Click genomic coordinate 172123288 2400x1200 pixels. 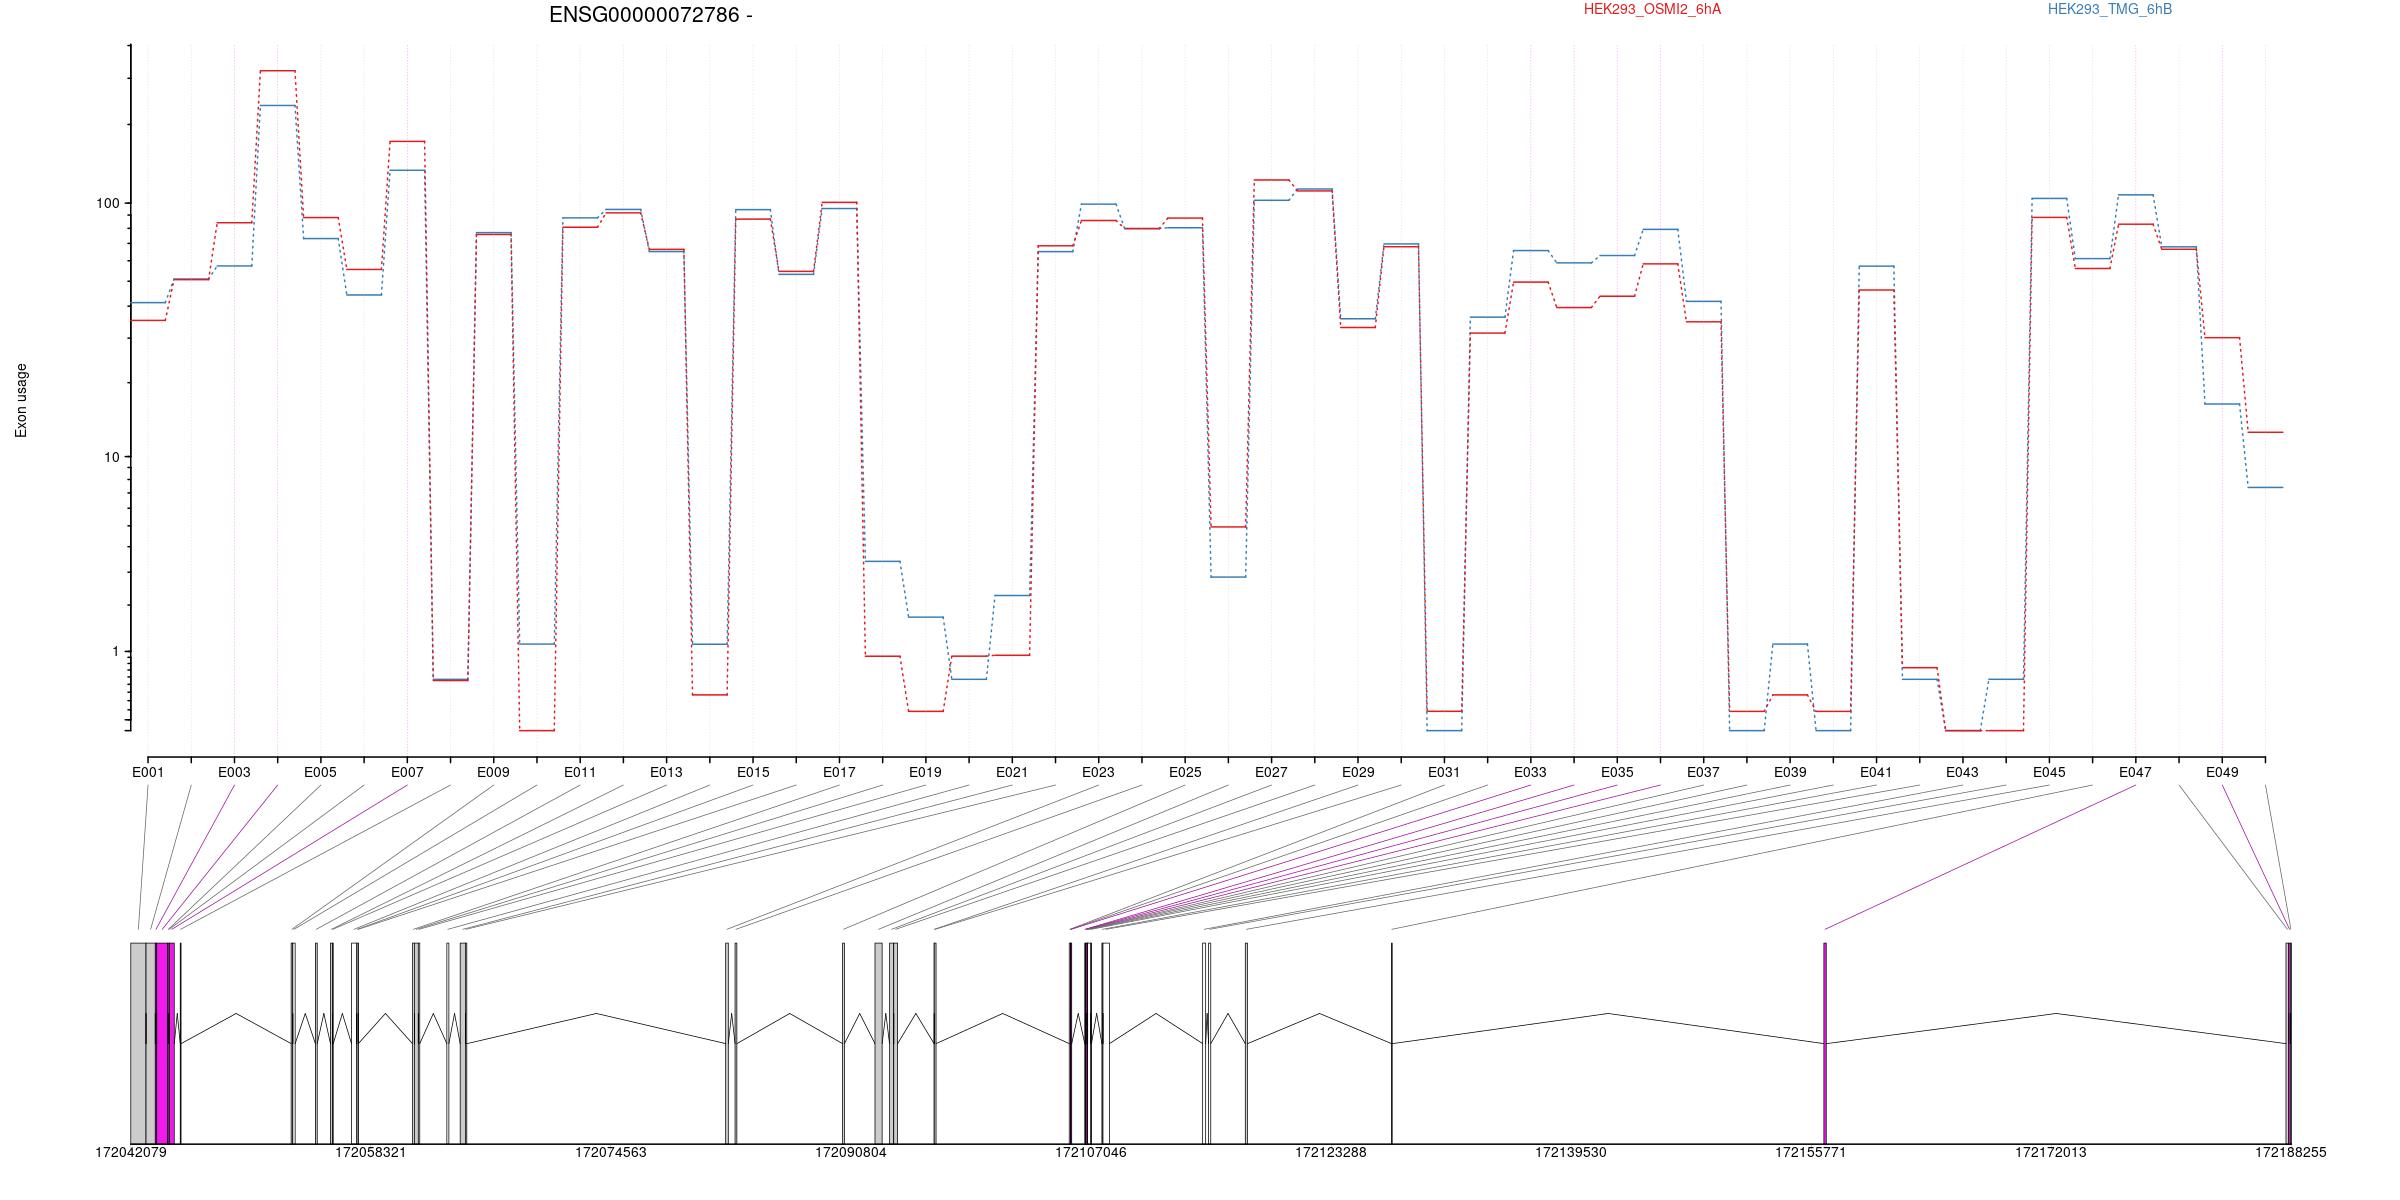[1331, 1152]
